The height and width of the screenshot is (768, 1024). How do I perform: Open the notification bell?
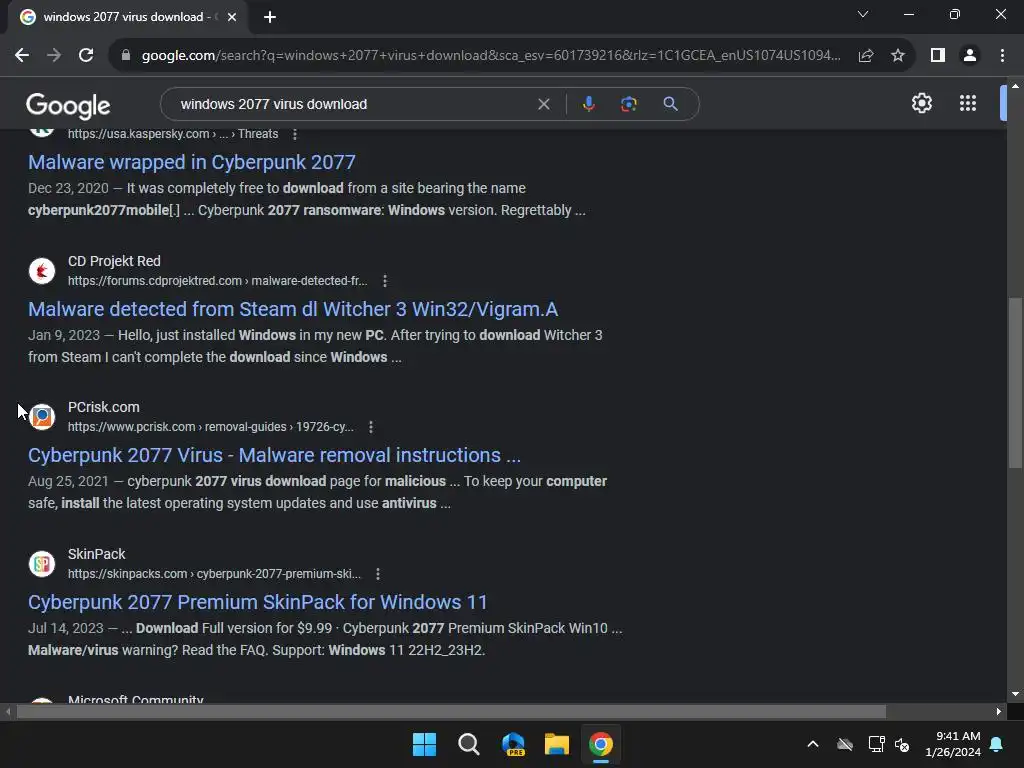click(x=997, y=744)
